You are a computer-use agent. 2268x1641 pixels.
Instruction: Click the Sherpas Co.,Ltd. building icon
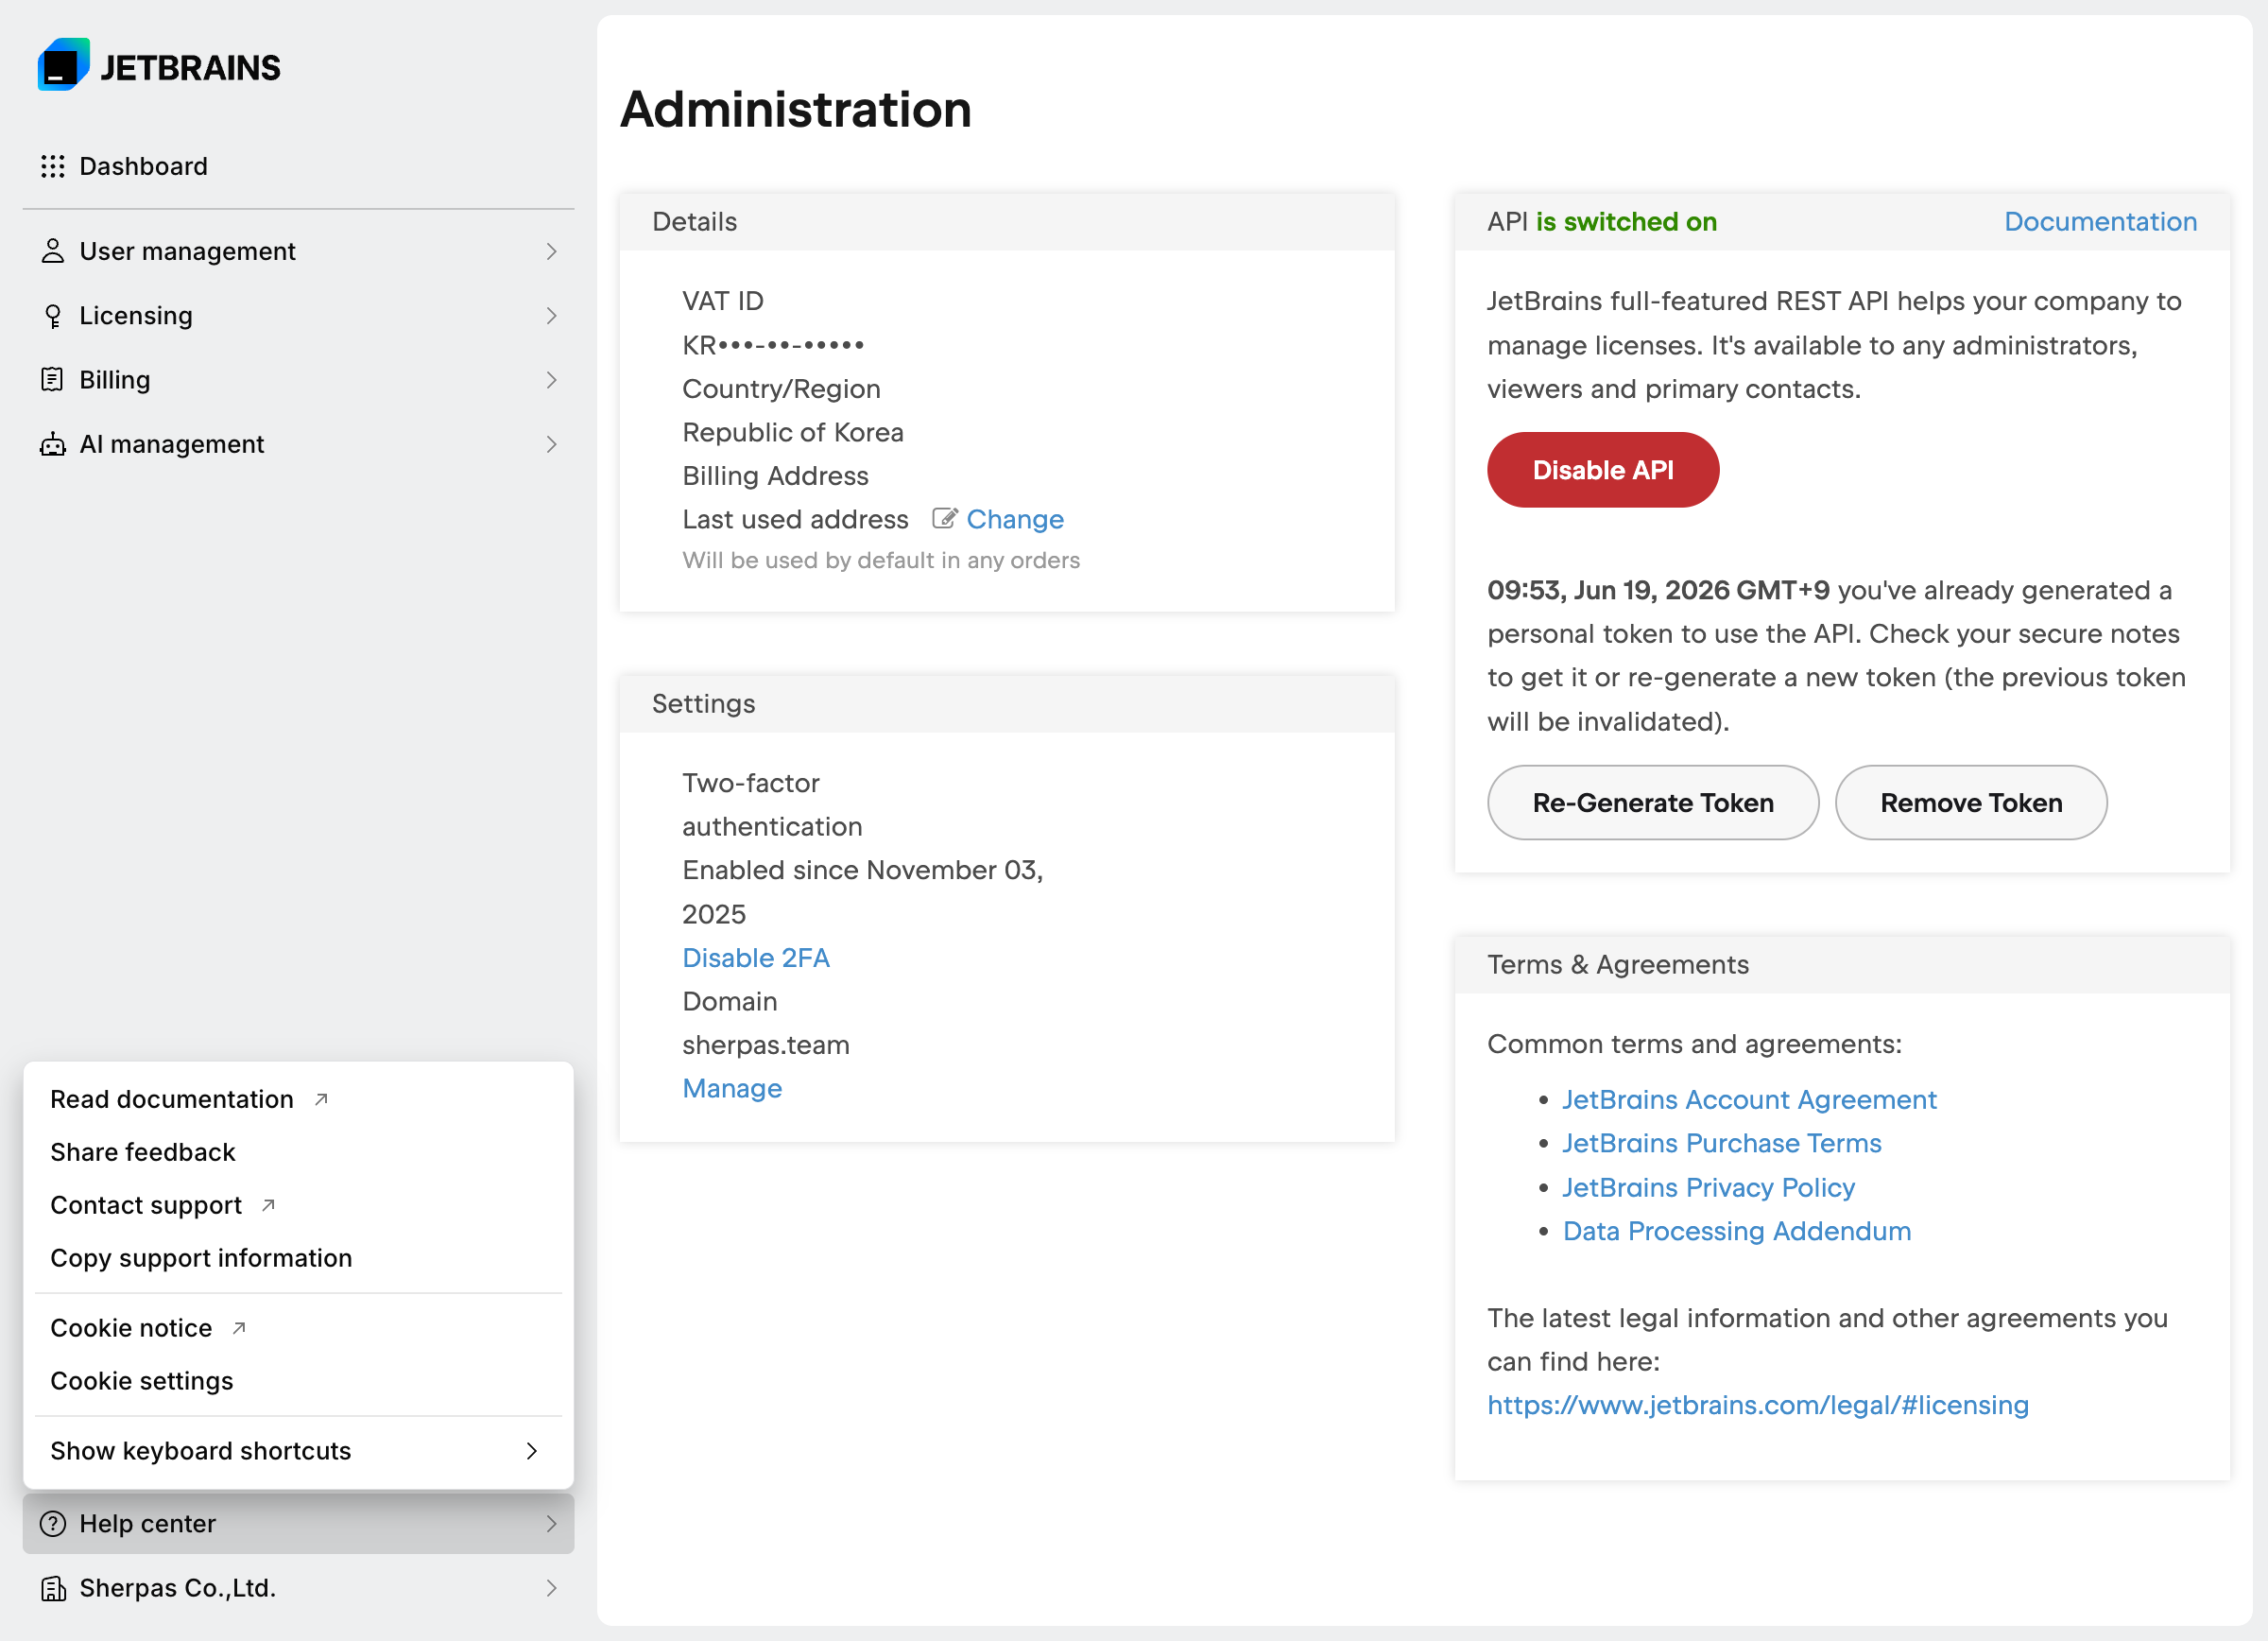(x=53, y=1588)
